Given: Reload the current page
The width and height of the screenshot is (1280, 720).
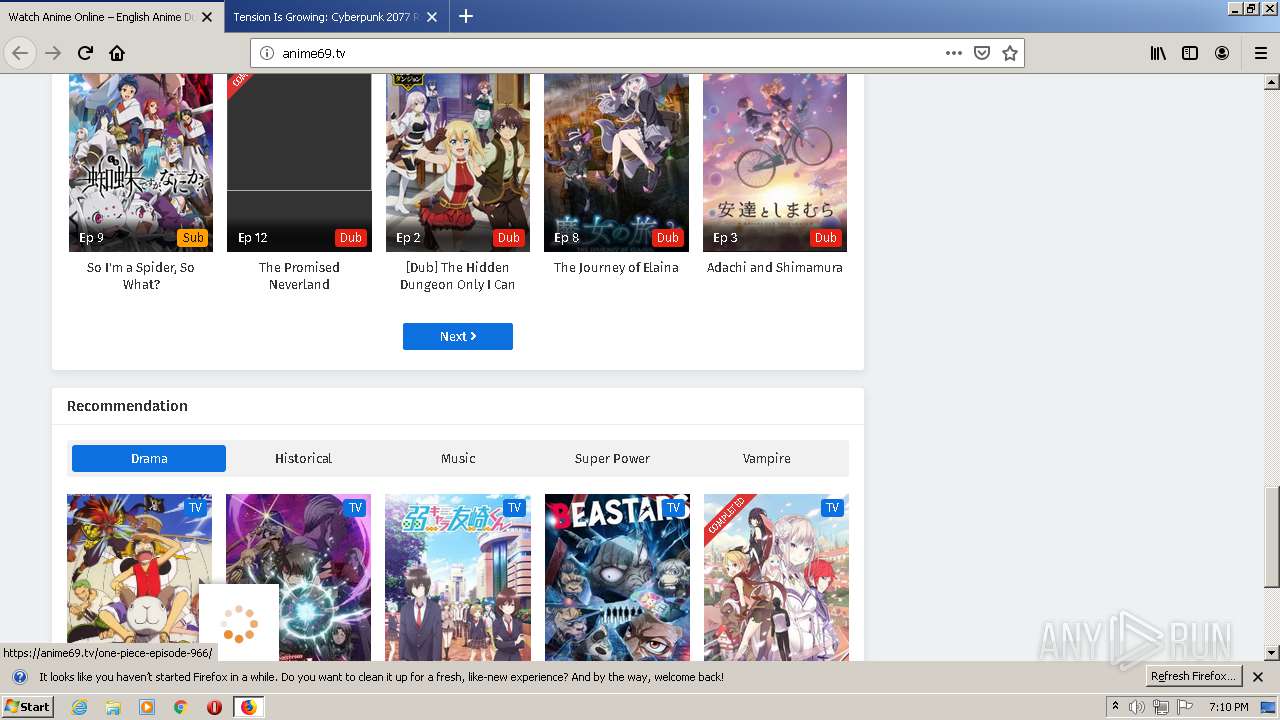Looking at the screenshot, I should point(85,53).
